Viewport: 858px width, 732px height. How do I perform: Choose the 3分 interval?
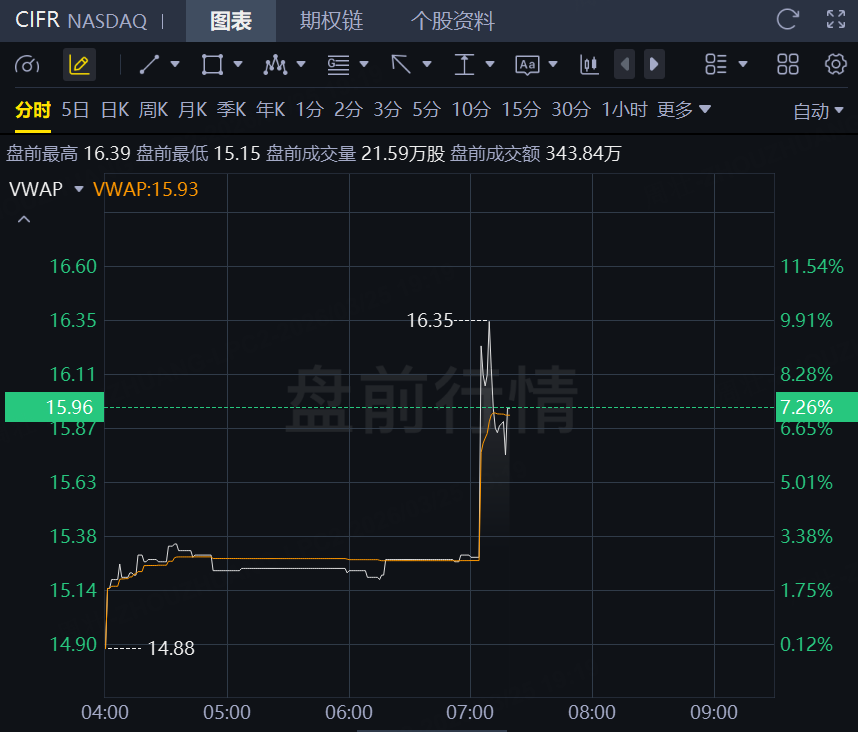[x=387, y=110]
